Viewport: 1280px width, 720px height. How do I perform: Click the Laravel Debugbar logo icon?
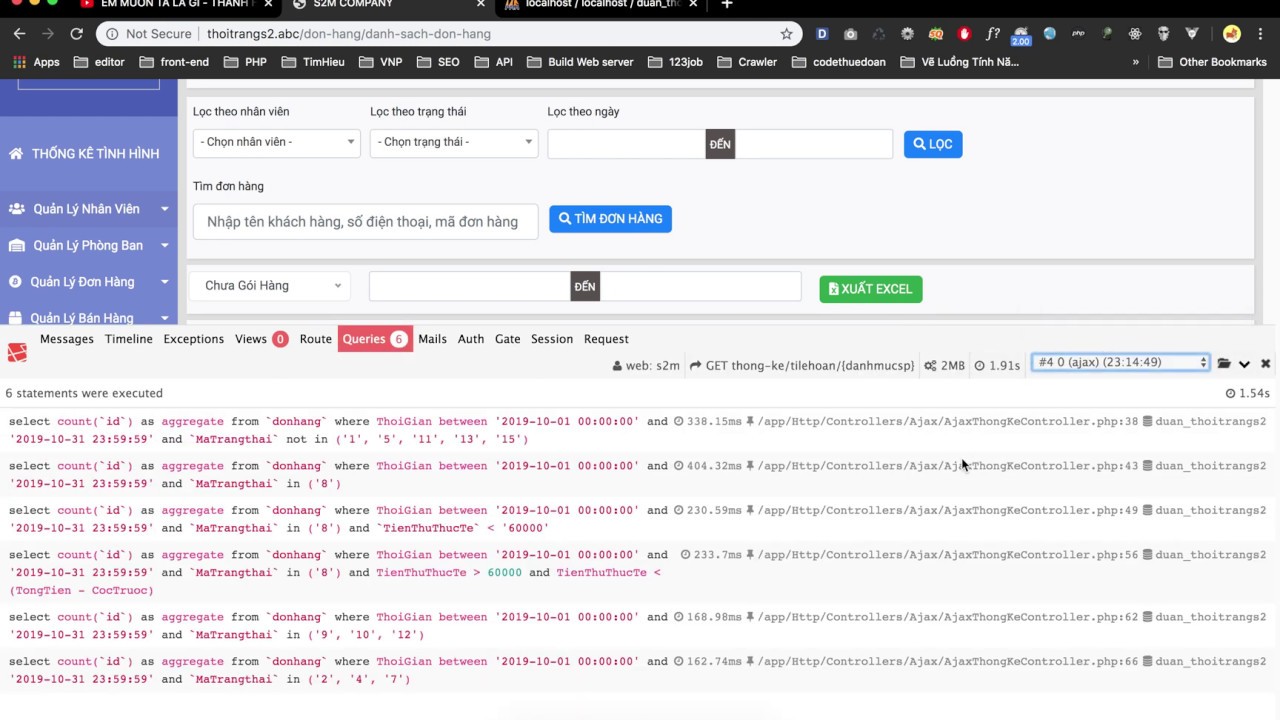tap(17, 352)
